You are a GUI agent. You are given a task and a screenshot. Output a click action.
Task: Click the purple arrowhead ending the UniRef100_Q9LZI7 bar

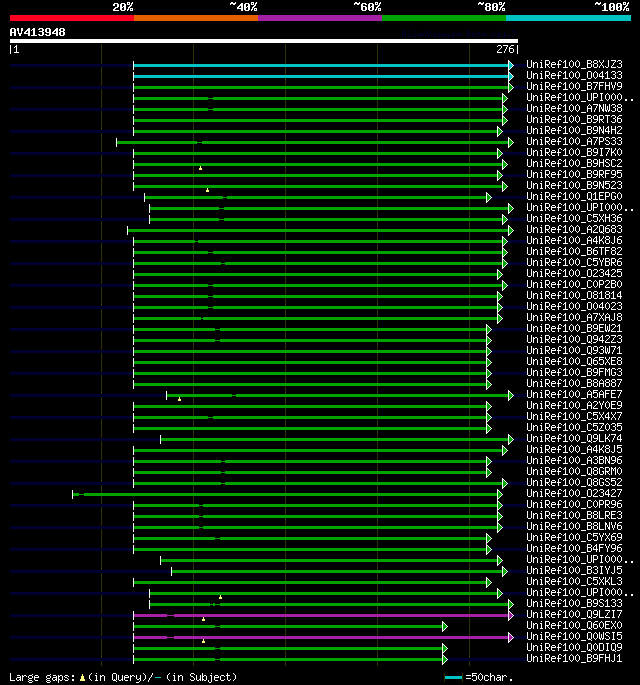tap(511, 616)
